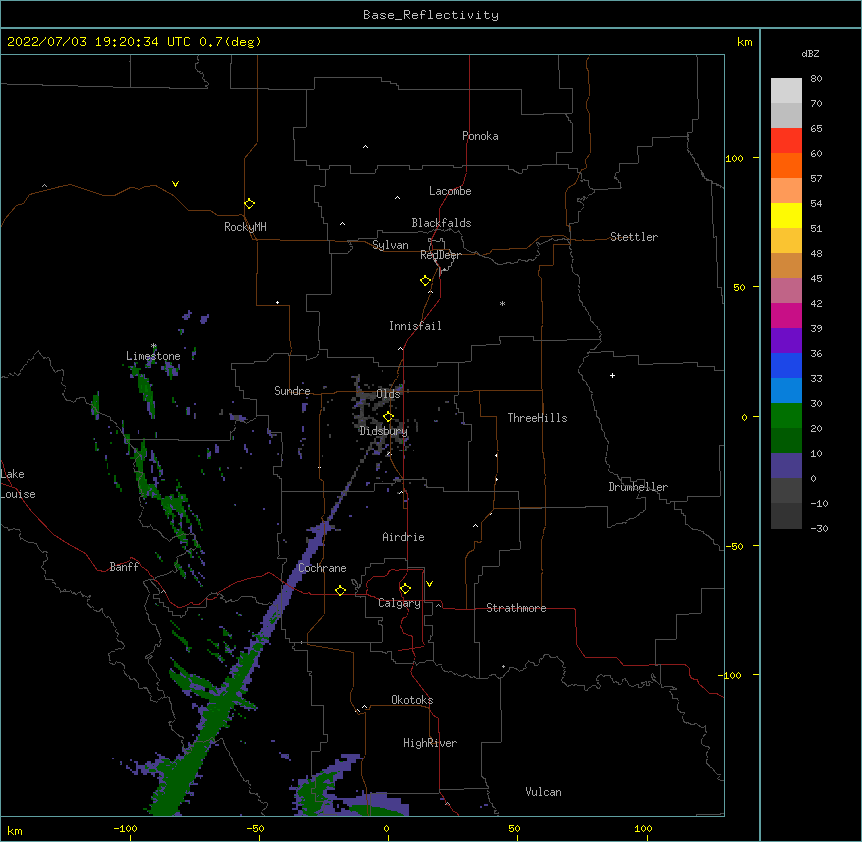Select the Okotoks label

coord(412,700)
